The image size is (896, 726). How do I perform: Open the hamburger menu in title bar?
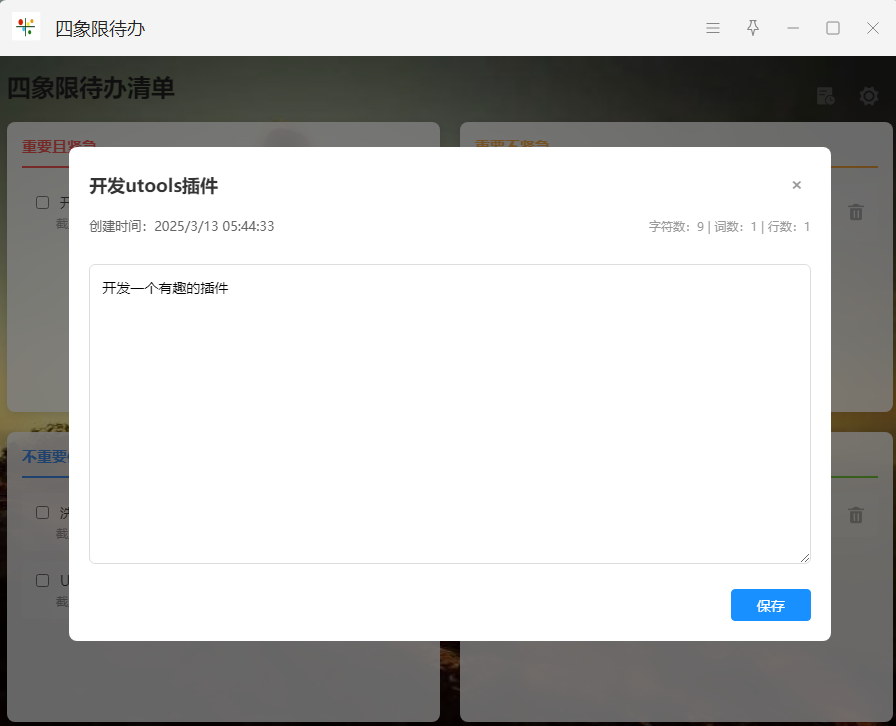713,28
